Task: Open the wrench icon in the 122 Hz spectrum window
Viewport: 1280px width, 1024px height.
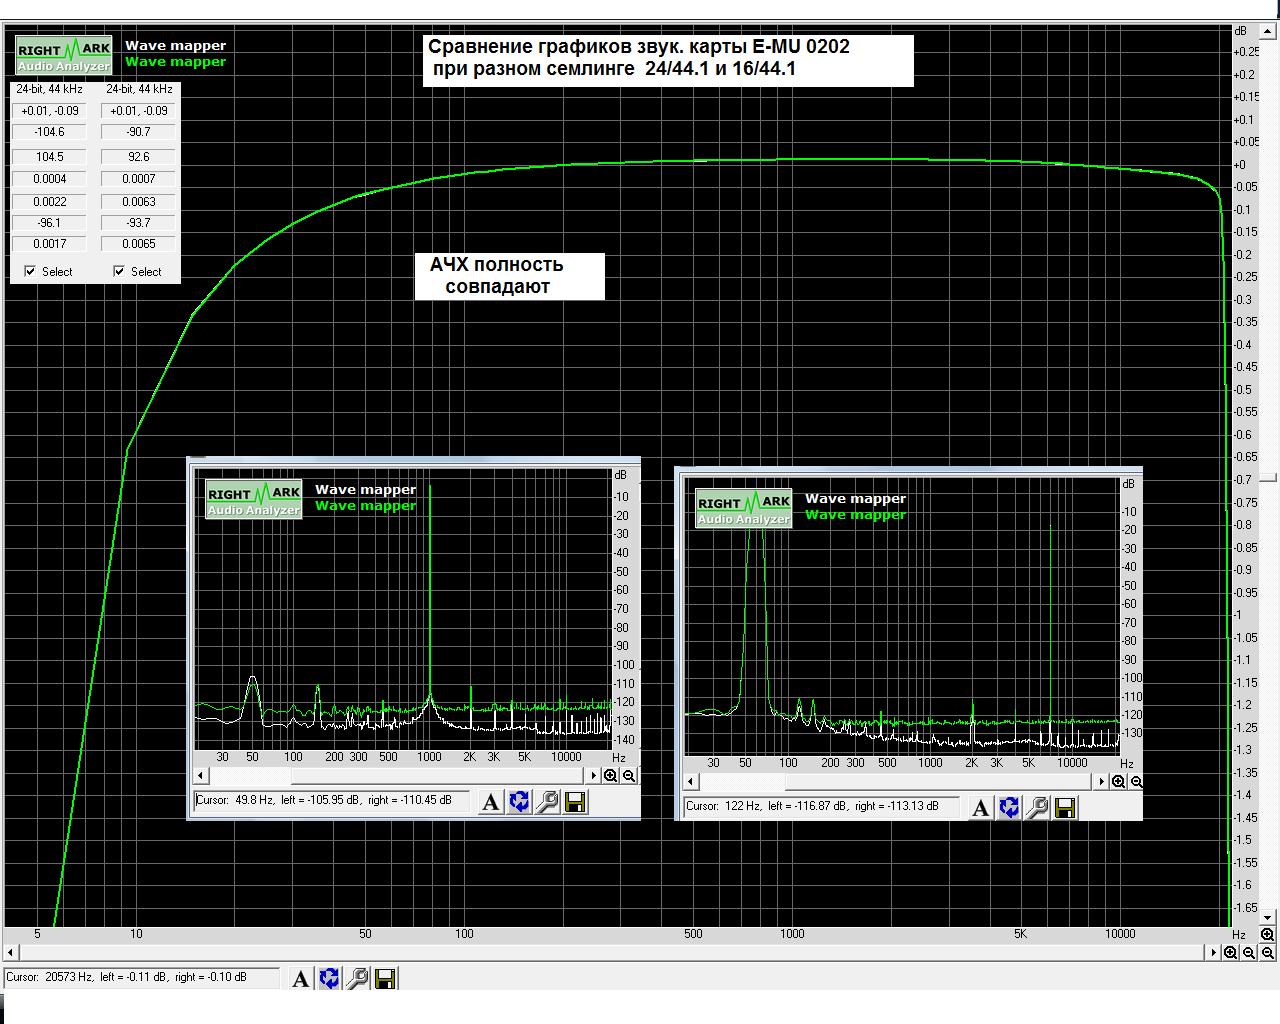Action: pos(1037,807)
